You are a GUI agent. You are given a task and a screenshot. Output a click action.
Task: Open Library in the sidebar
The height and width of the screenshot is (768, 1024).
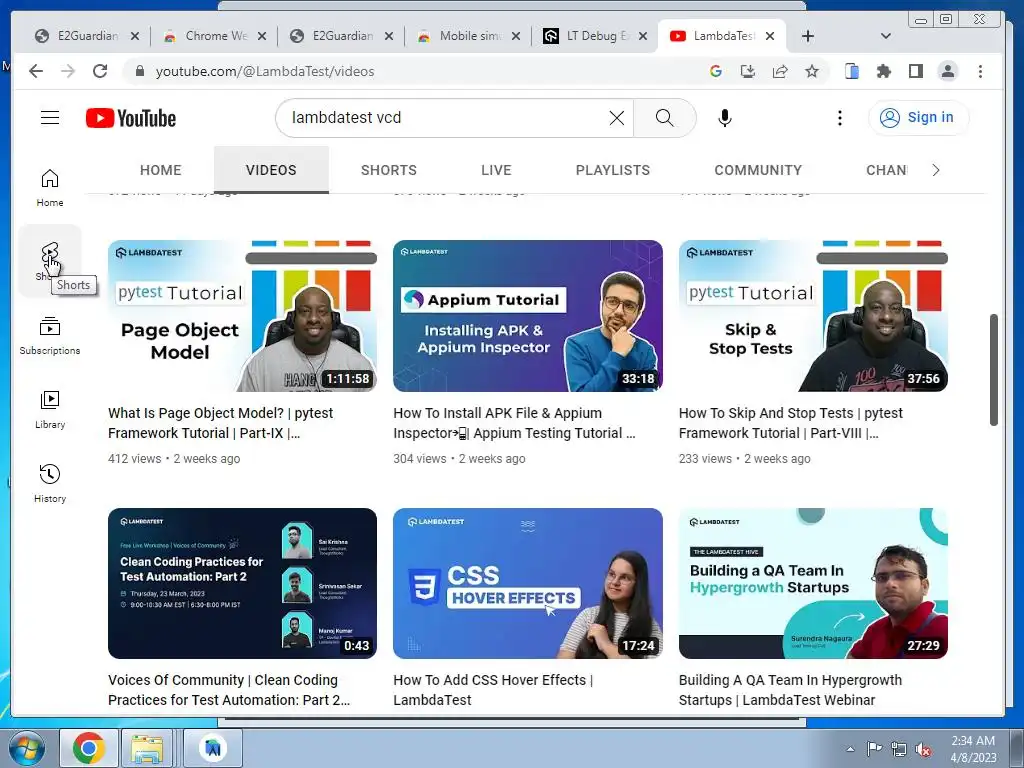coord(50,409)
